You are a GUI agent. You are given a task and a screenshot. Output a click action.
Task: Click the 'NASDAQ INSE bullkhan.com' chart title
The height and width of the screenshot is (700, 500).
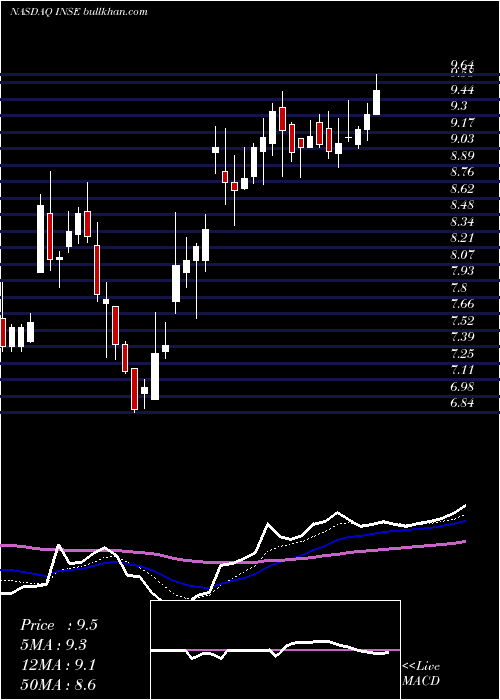pyautogui.click(x=79, y=12)
